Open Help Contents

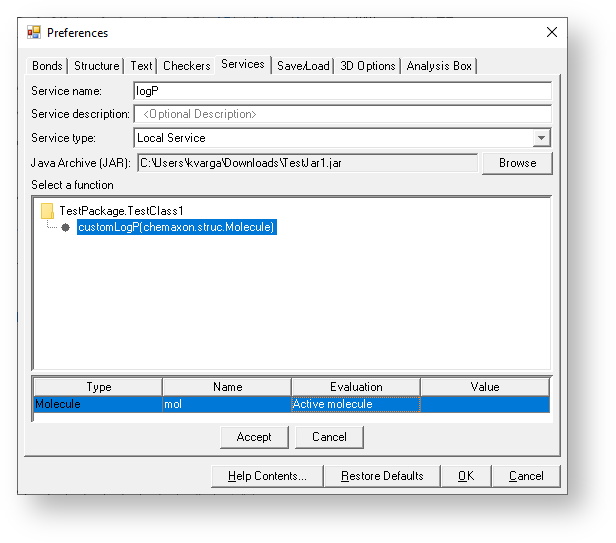[x=265, y=476]
